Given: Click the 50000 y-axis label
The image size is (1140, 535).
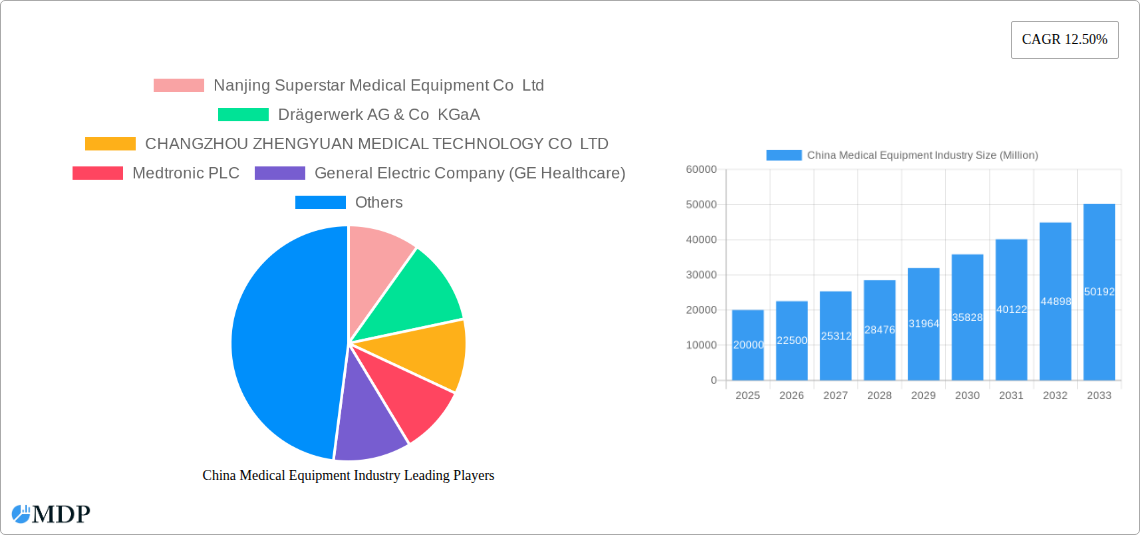Looking at the screenshot, I should click(x=701, y=204).
